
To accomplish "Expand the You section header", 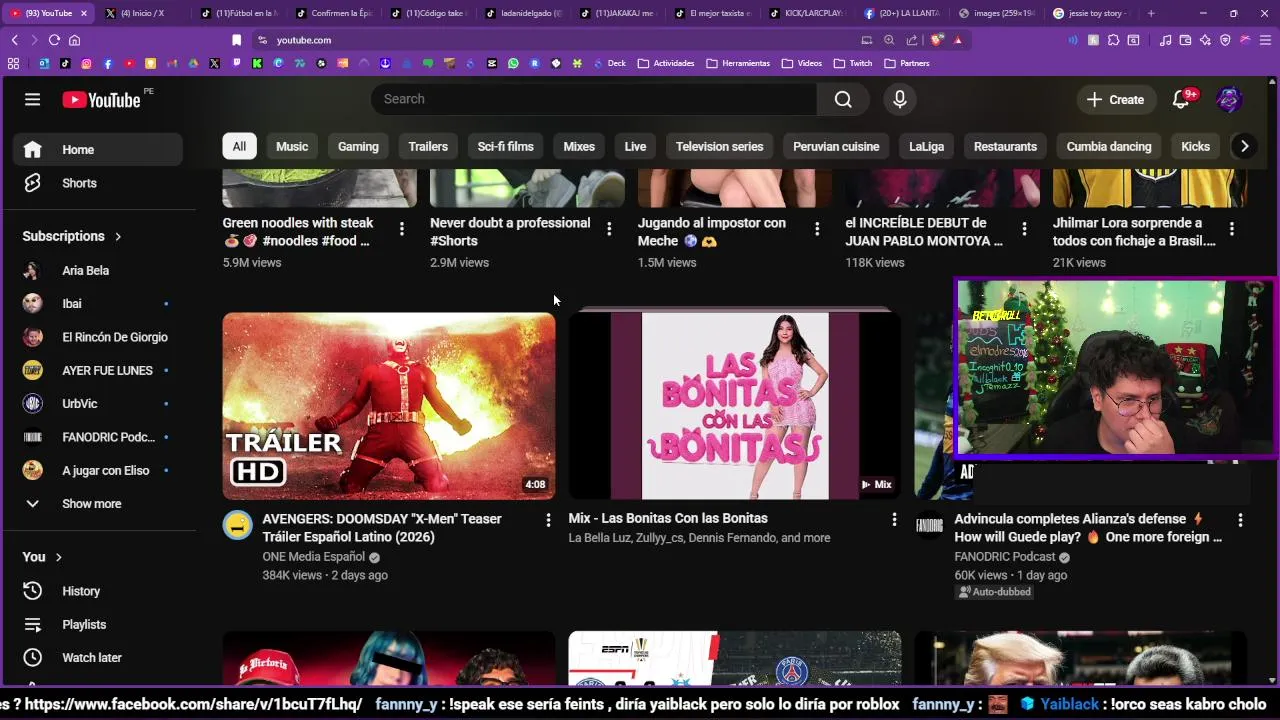I will [43, 557].
